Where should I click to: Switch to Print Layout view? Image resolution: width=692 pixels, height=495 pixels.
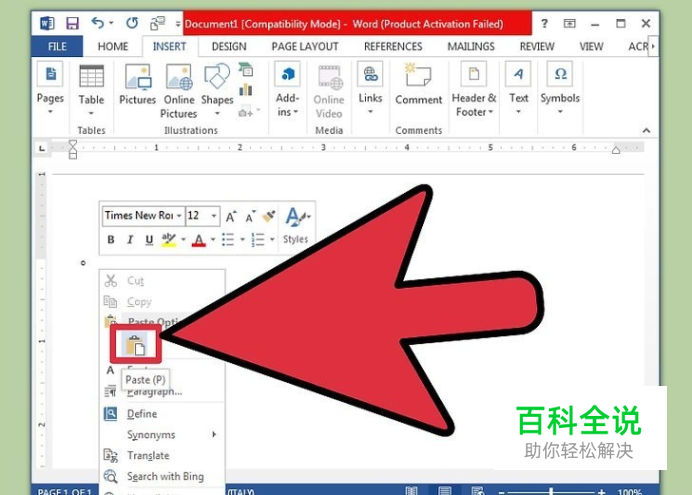pos(444,491)
